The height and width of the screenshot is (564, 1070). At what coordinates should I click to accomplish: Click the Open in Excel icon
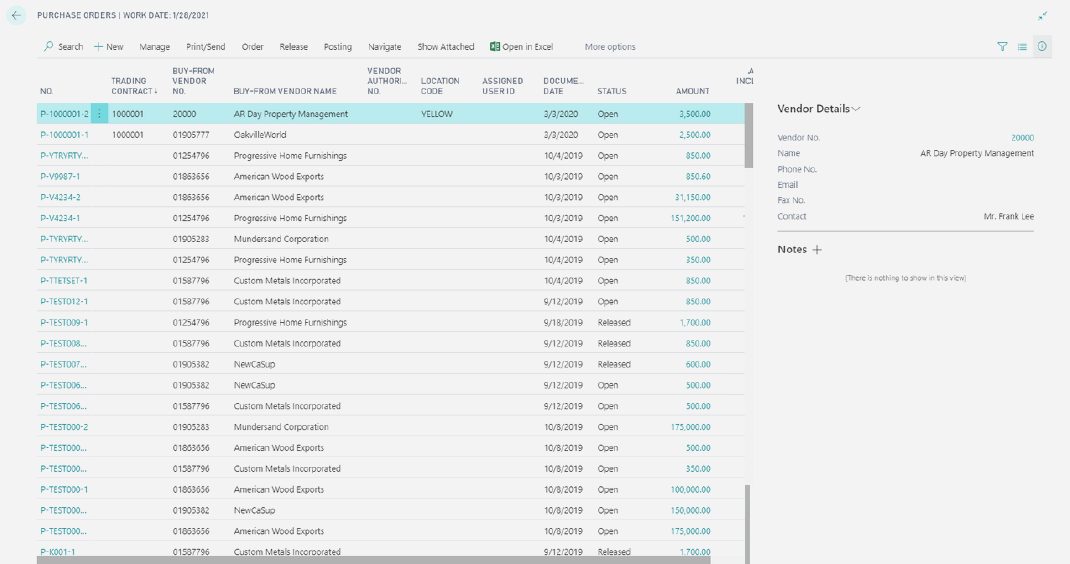[x=495, y=47]
